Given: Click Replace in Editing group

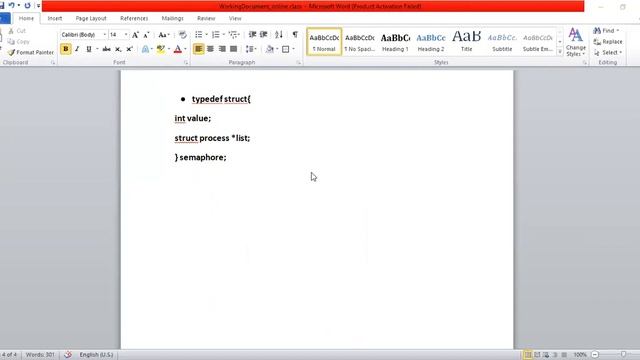Looking at the screenshot, I should [x=608, y=42].
